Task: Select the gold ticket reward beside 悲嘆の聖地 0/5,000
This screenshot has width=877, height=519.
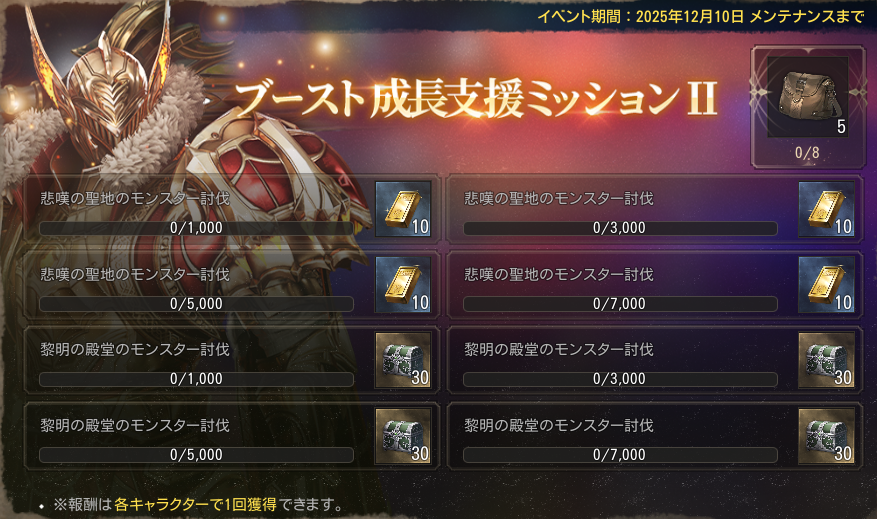Action: click(403, 285)
